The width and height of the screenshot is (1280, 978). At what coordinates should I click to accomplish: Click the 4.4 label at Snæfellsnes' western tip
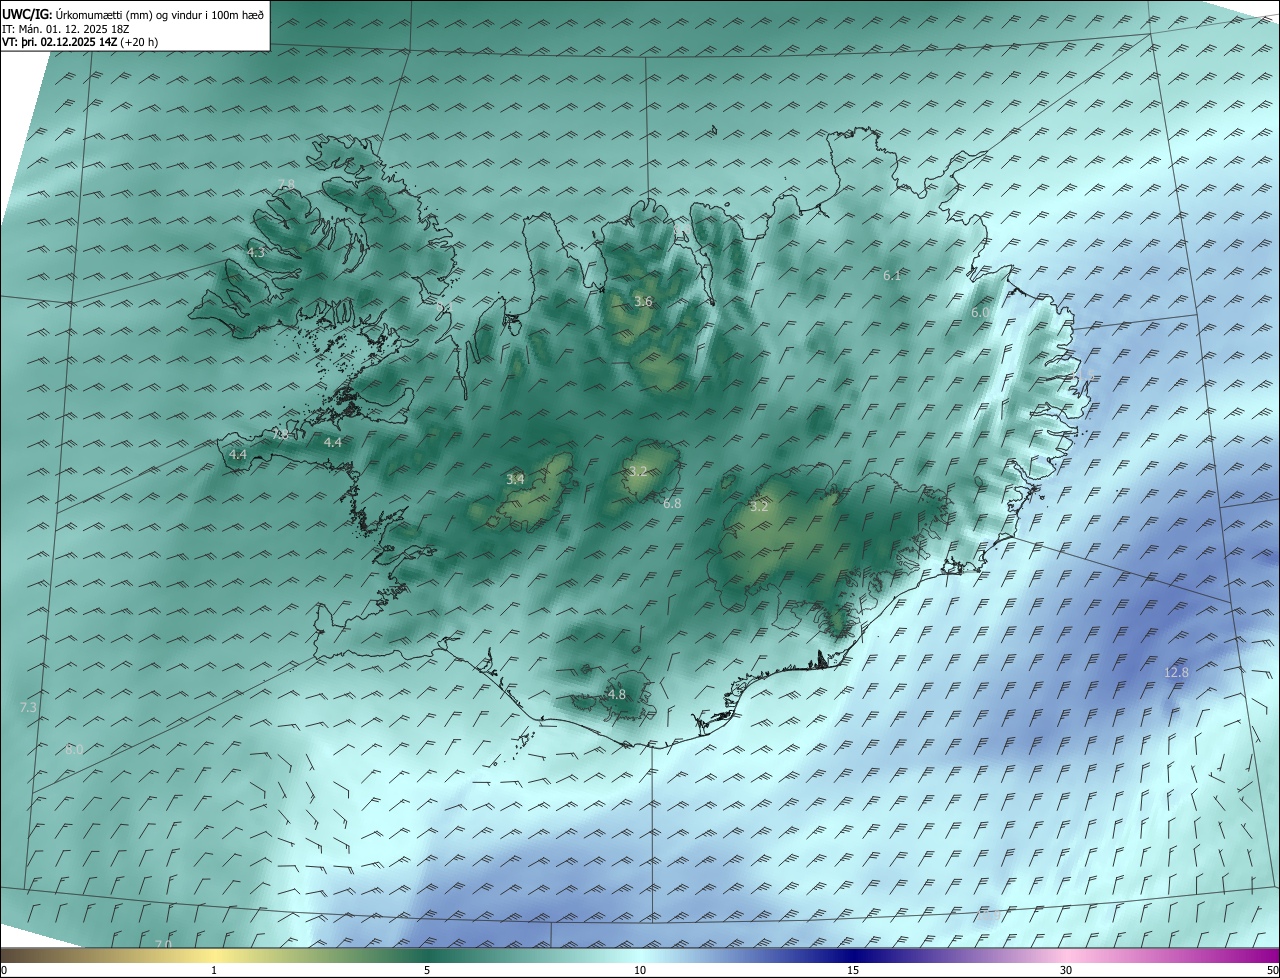click(238, 455)
